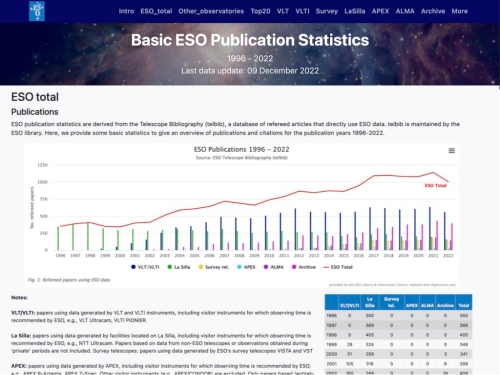Select the VLTI nav item
The height and width of the screenshot is (375, 500).
click(x=302, y=11)
